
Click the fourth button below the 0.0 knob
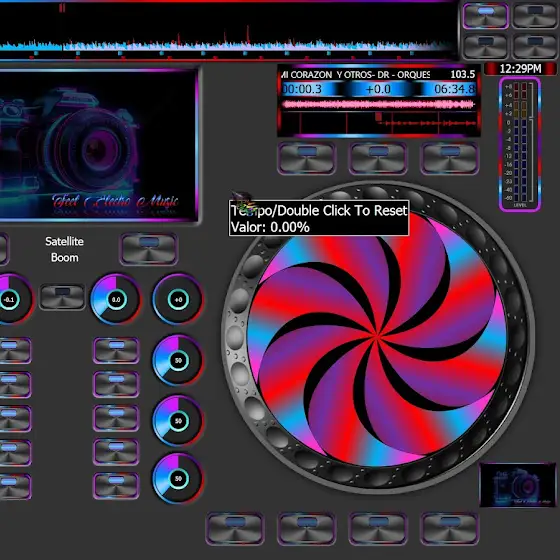pyautogui.click(x=116, y=452)
